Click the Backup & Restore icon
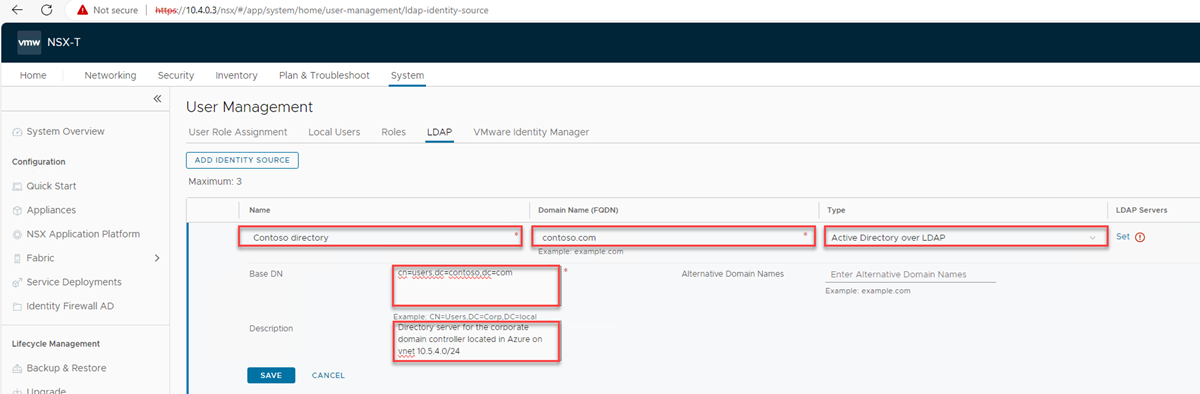Viewport: 1200px width, 394px height. click(x=17, y=368)
